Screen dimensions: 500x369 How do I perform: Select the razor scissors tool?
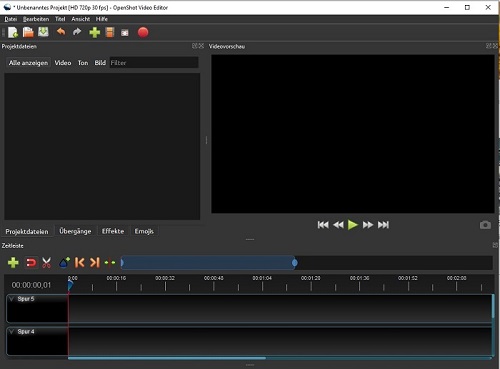coord(47,263)
